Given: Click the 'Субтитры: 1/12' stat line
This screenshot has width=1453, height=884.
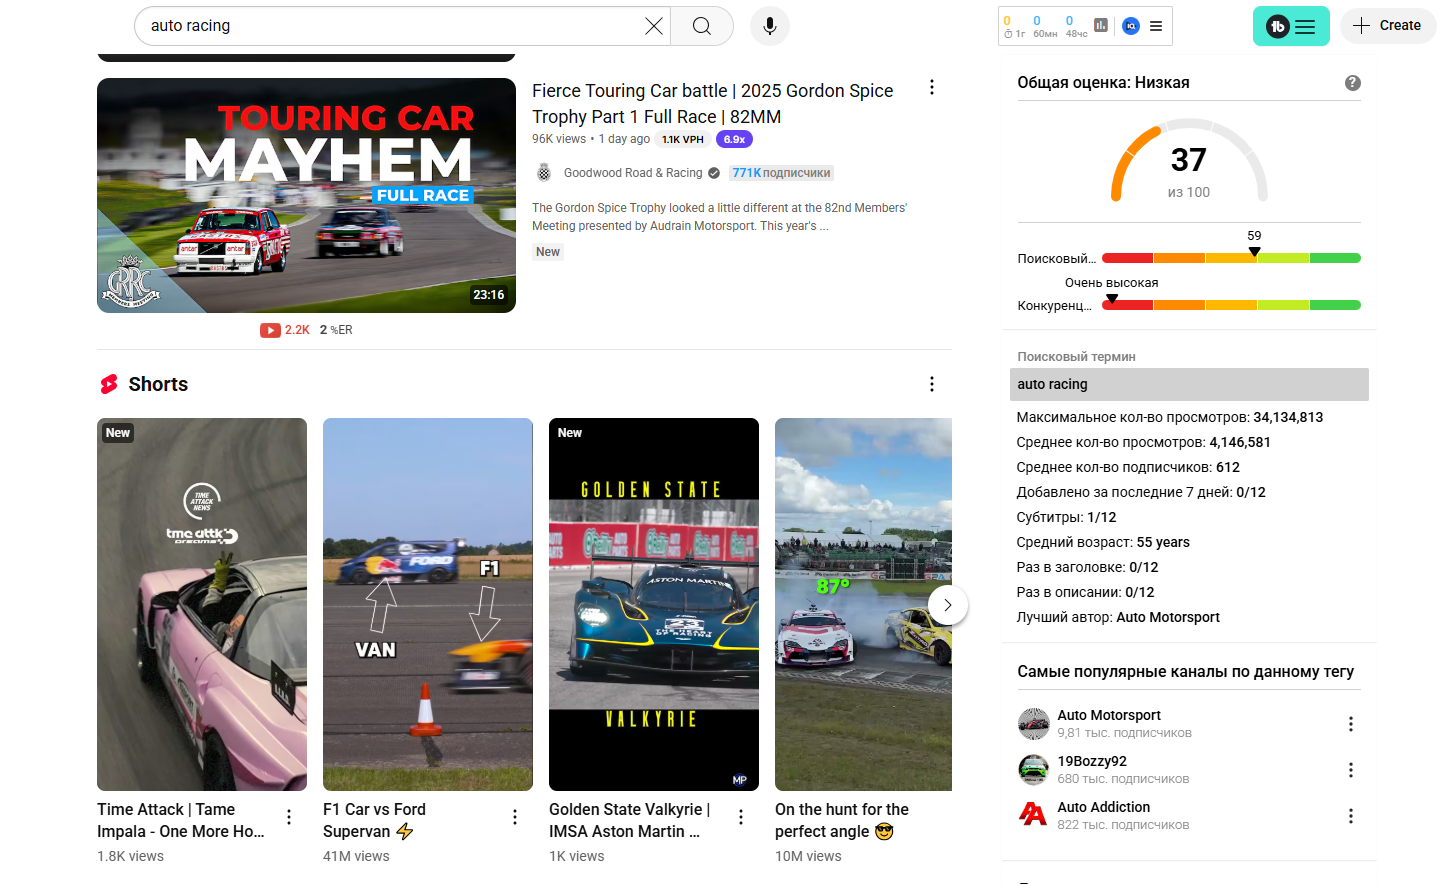Looking at the screenshot, I should [x=1066, y=517].
